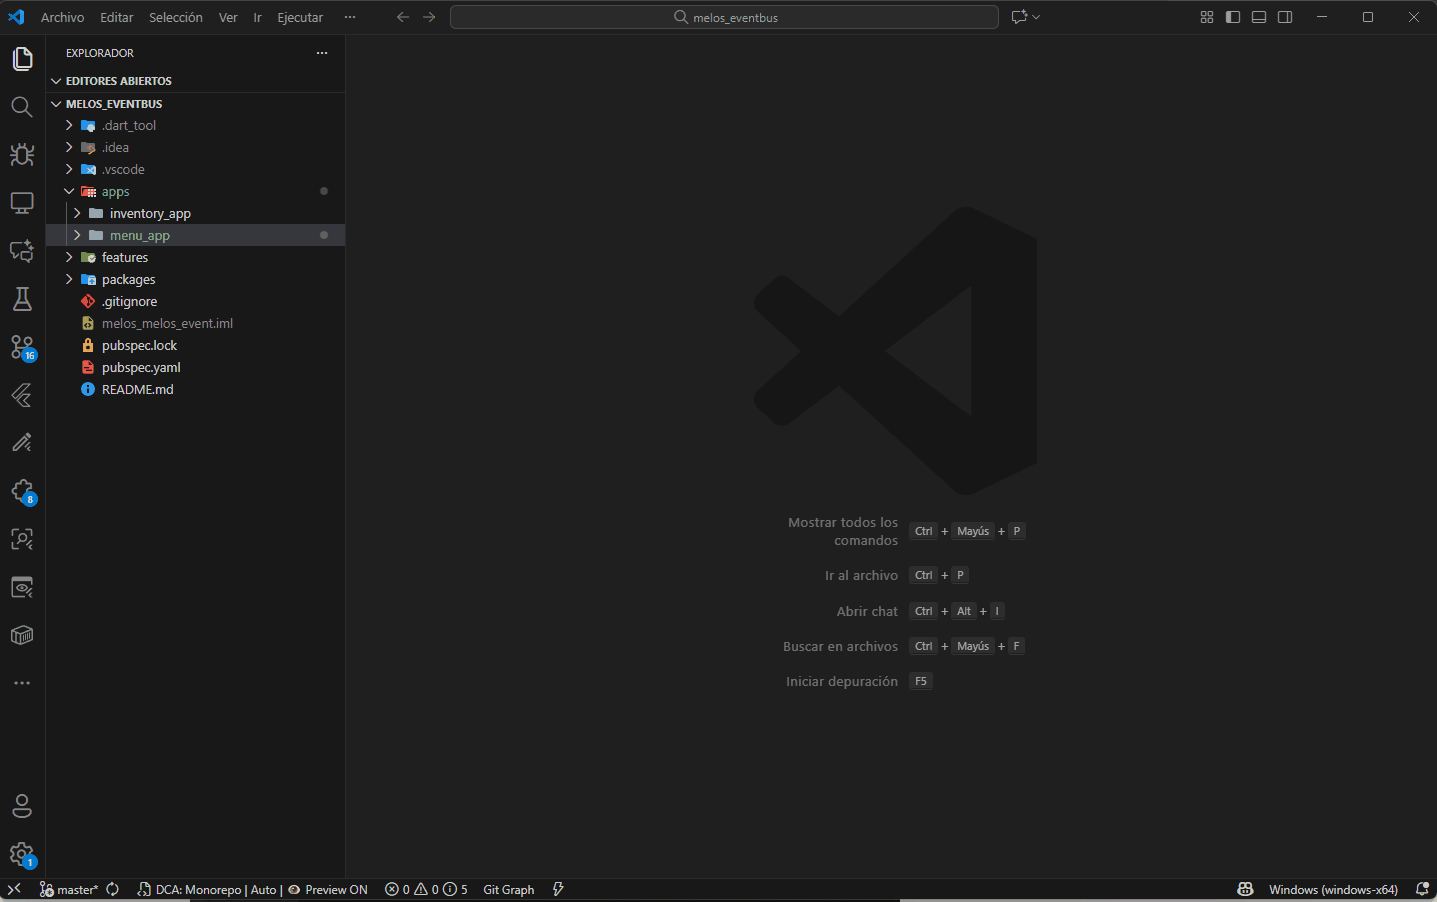Open remote window indicator in status bar

point(14,889)
